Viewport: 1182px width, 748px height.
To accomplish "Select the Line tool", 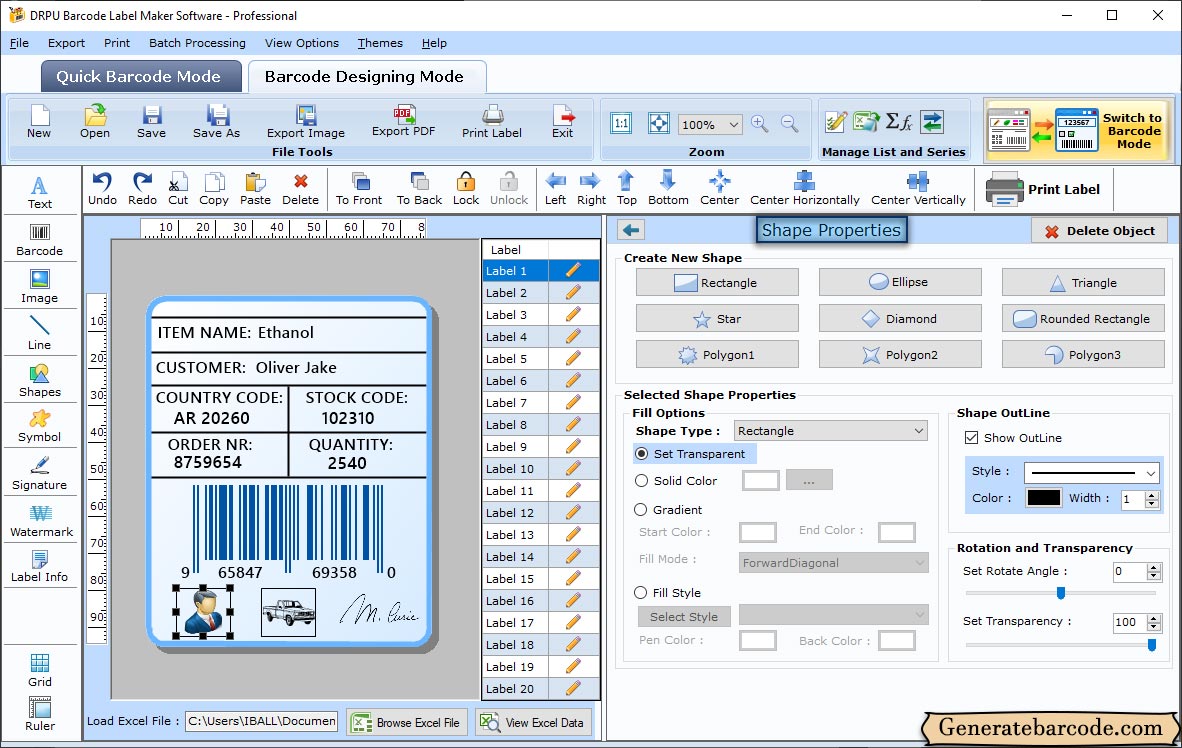I will (39, 334).
